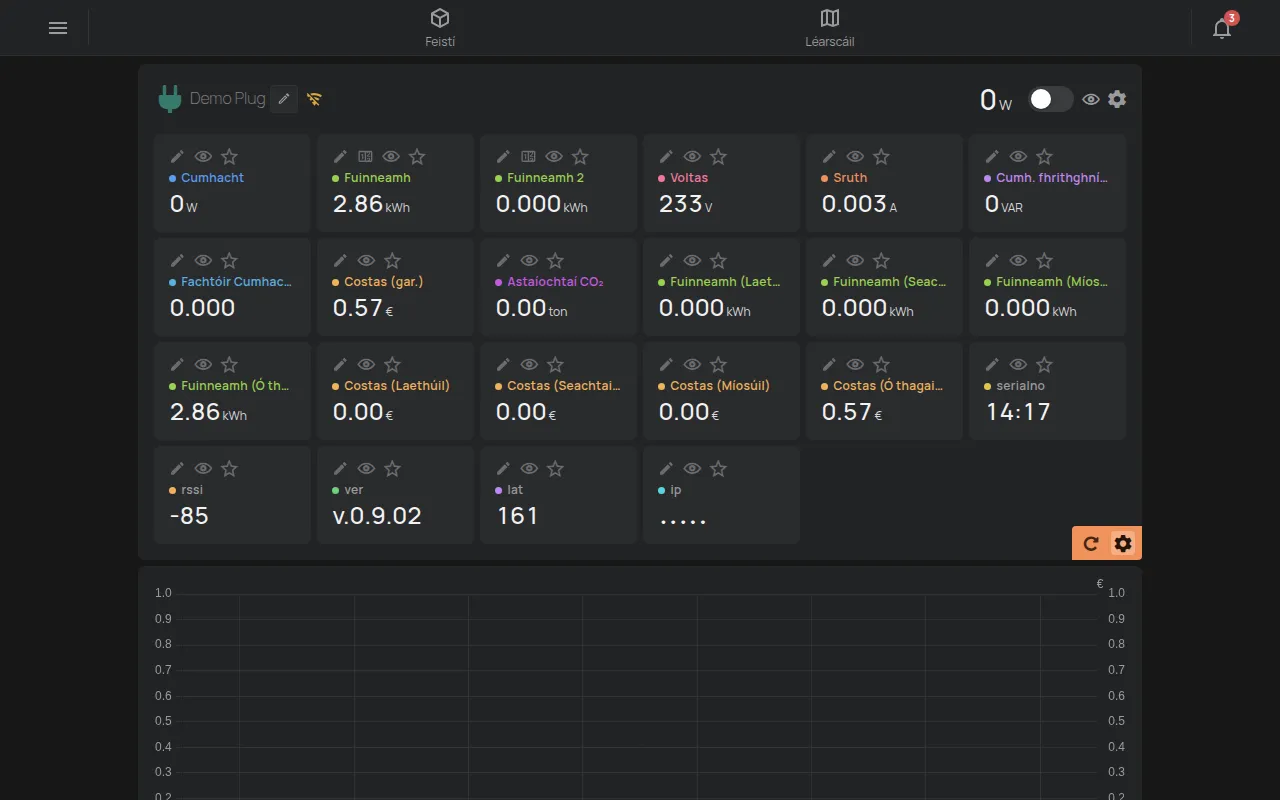
Task: Toggle the Demo Plug power switch
Action: coord(1051,99)
